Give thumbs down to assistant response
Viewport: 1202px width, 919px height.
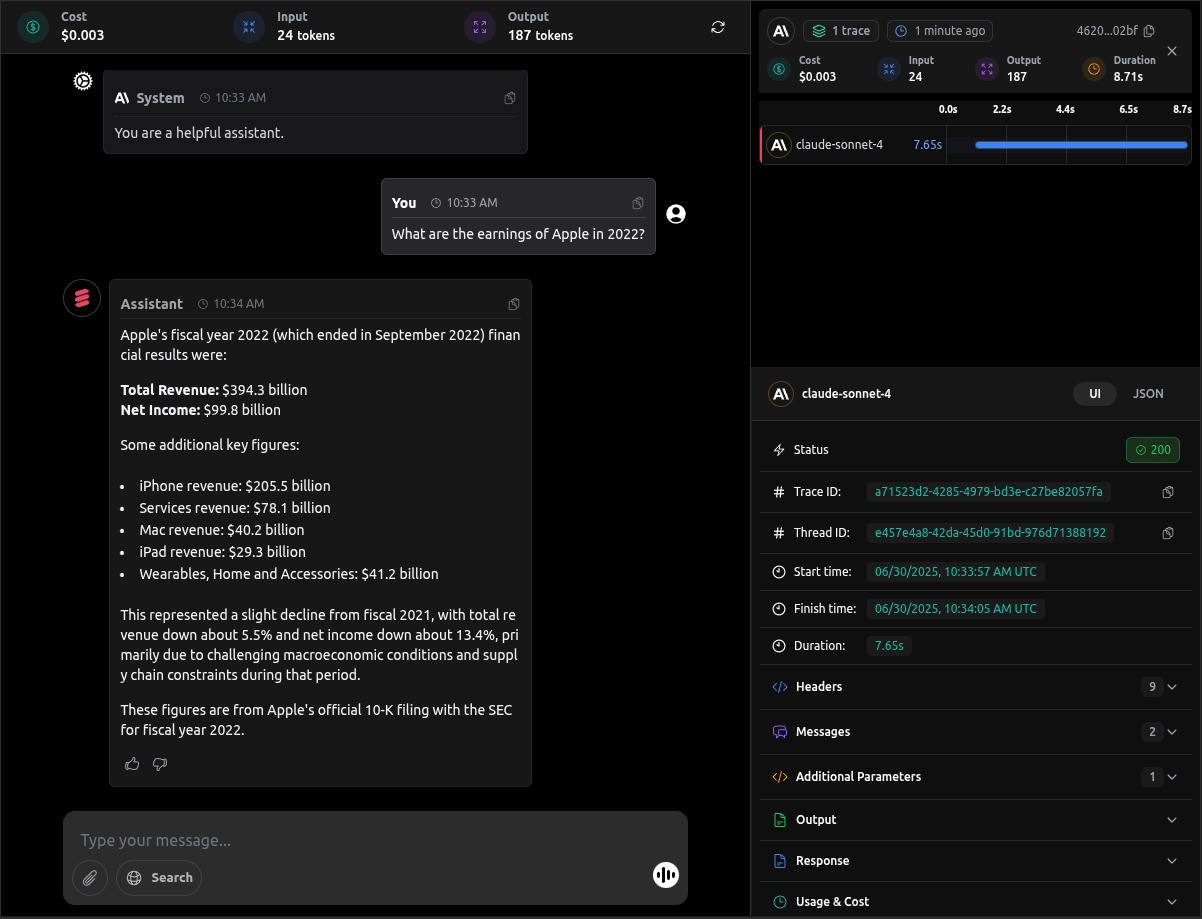[x=160, y=764]
